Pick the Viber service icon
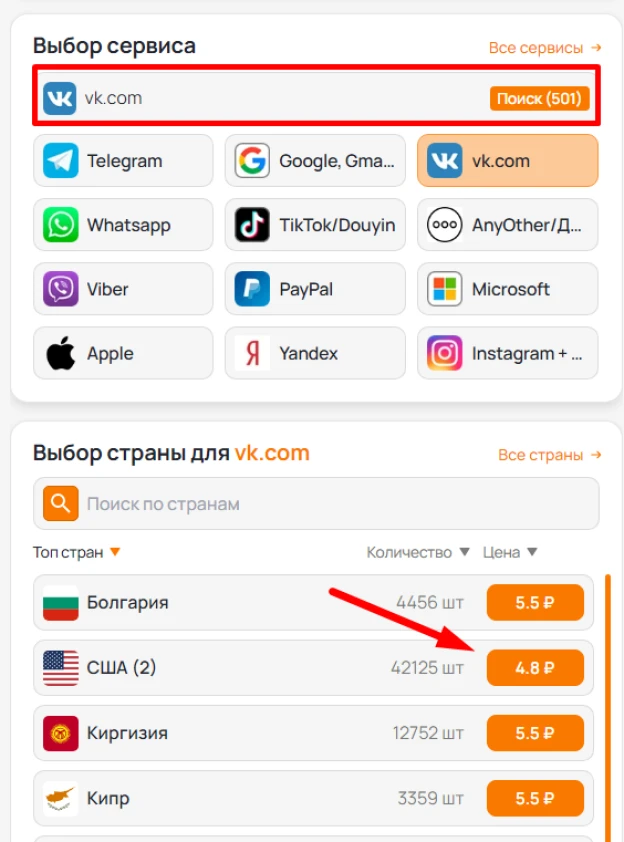Image resolution: width=624 pixels, height=842 pixels. coord(60,289)
